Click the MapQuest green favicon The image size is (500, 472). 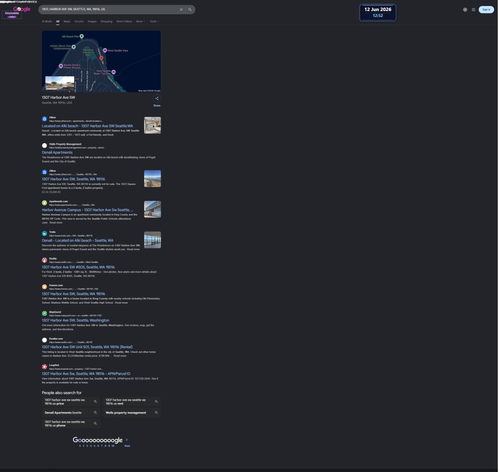pos(44,314)
